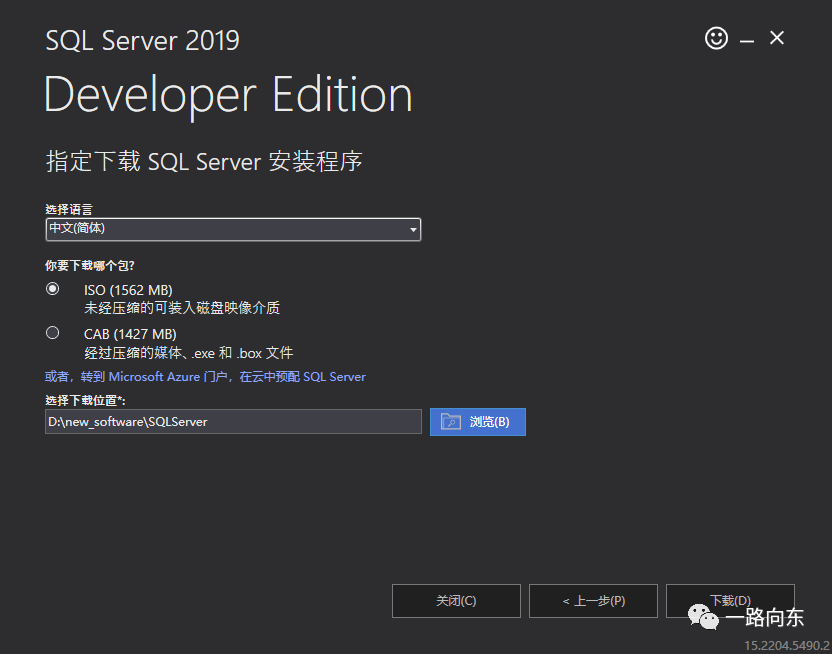The width and height of the screenshot is (832, 654).
Task: Click the language combo box arrow
Action: pos(413,229)
